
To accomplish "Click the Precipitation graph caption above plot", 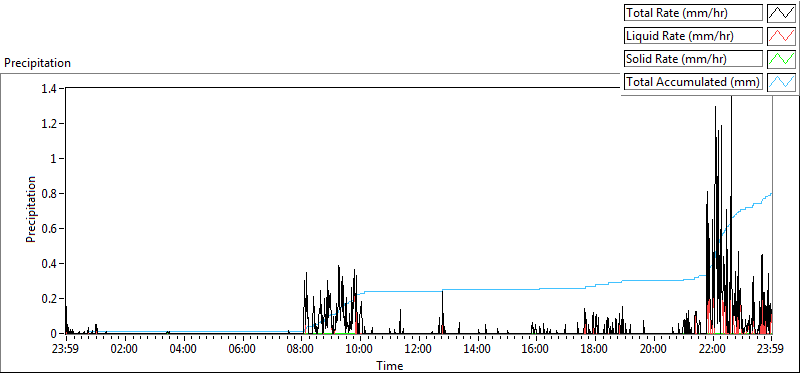I will click(x=37, y=63).
